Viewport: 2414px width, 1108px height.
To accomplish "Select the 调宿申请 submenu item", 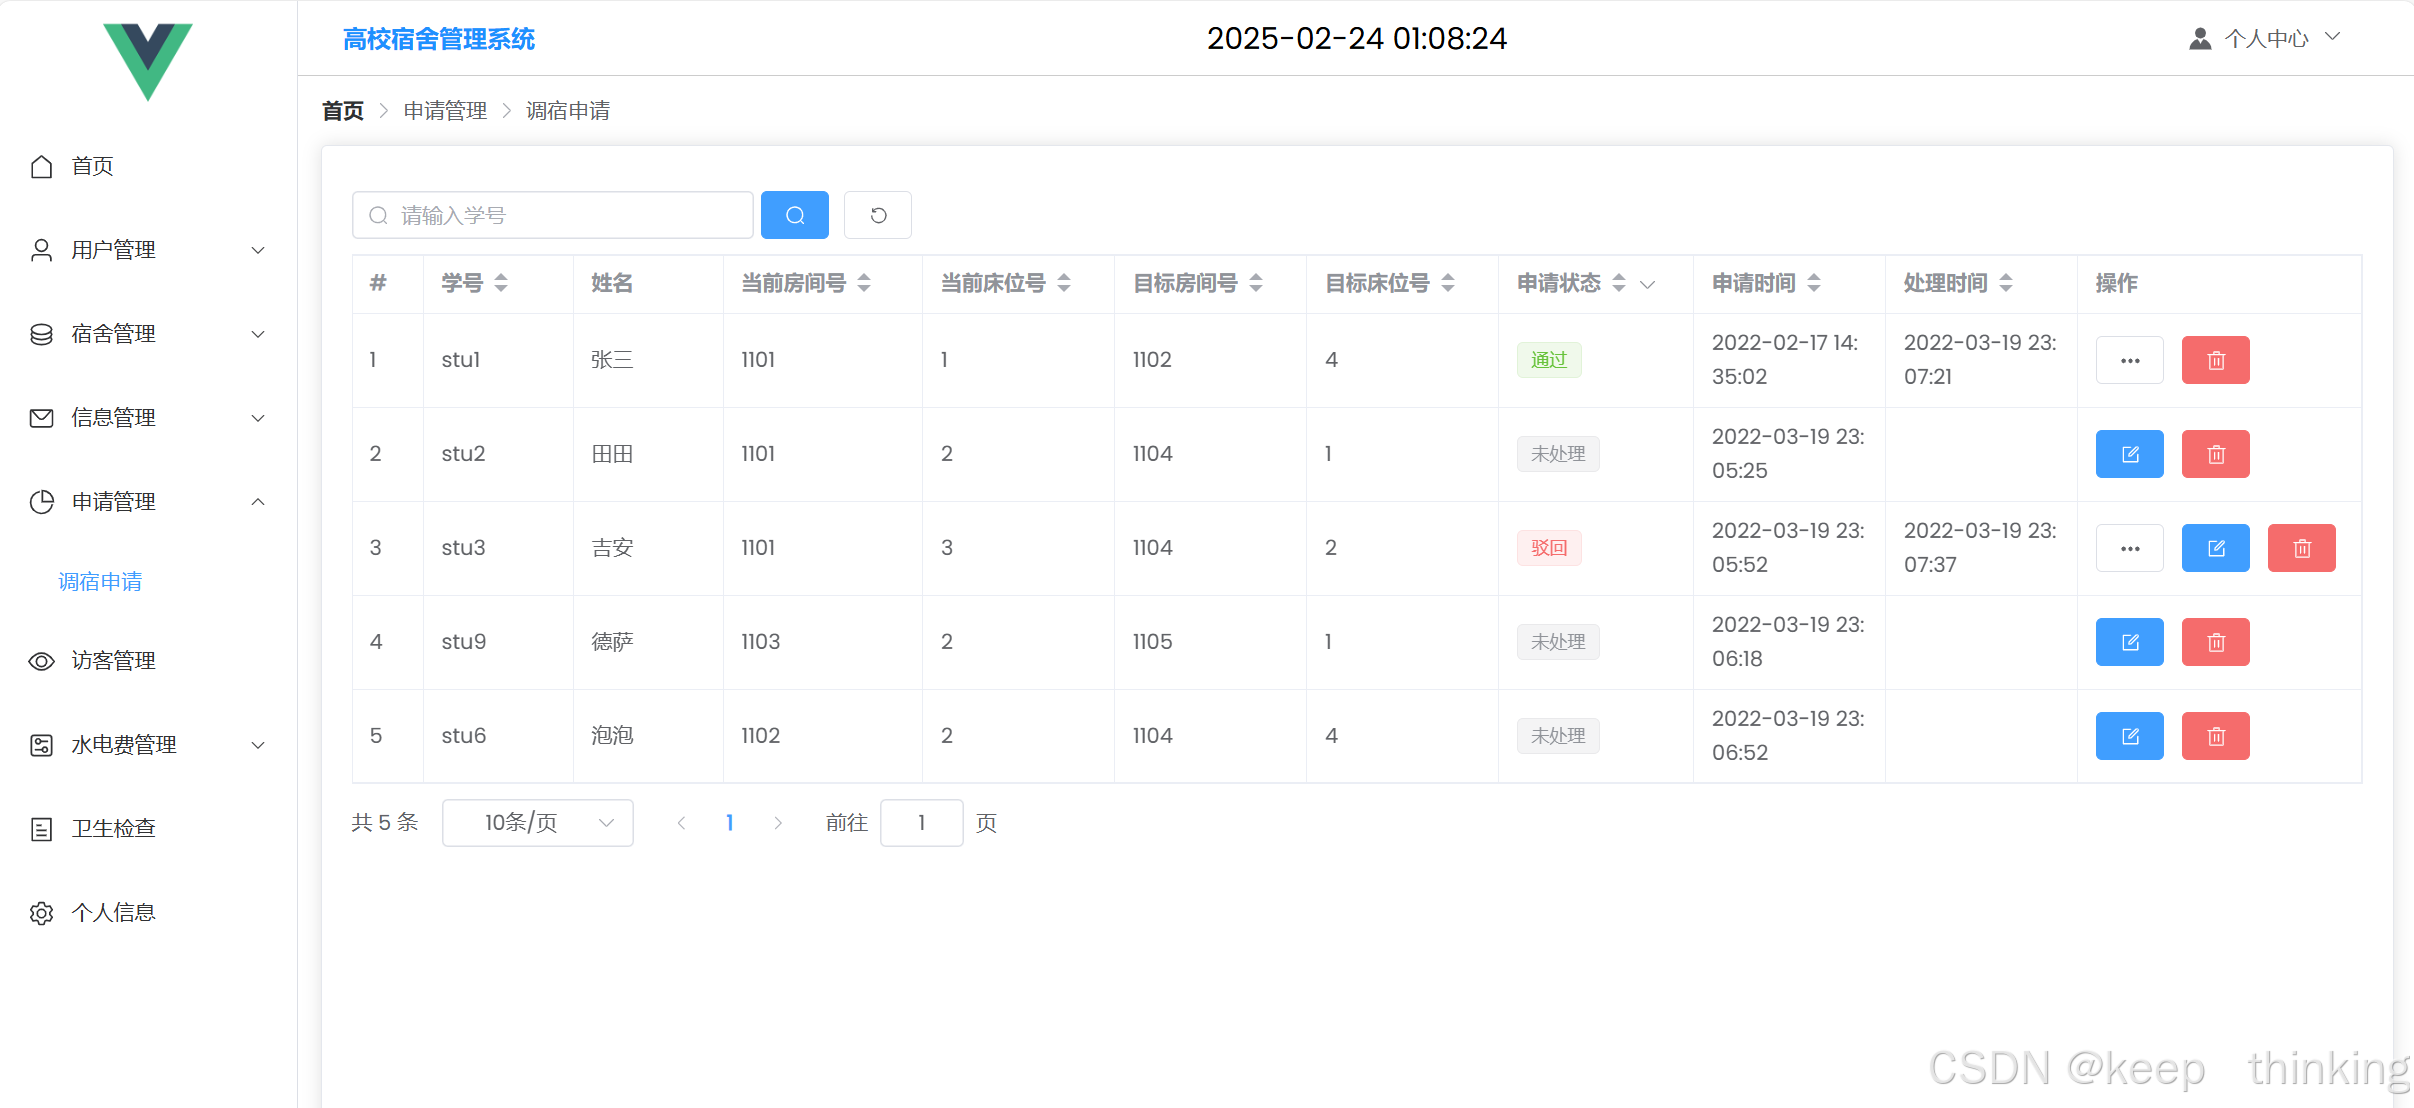I will click(x=100, y=582).
